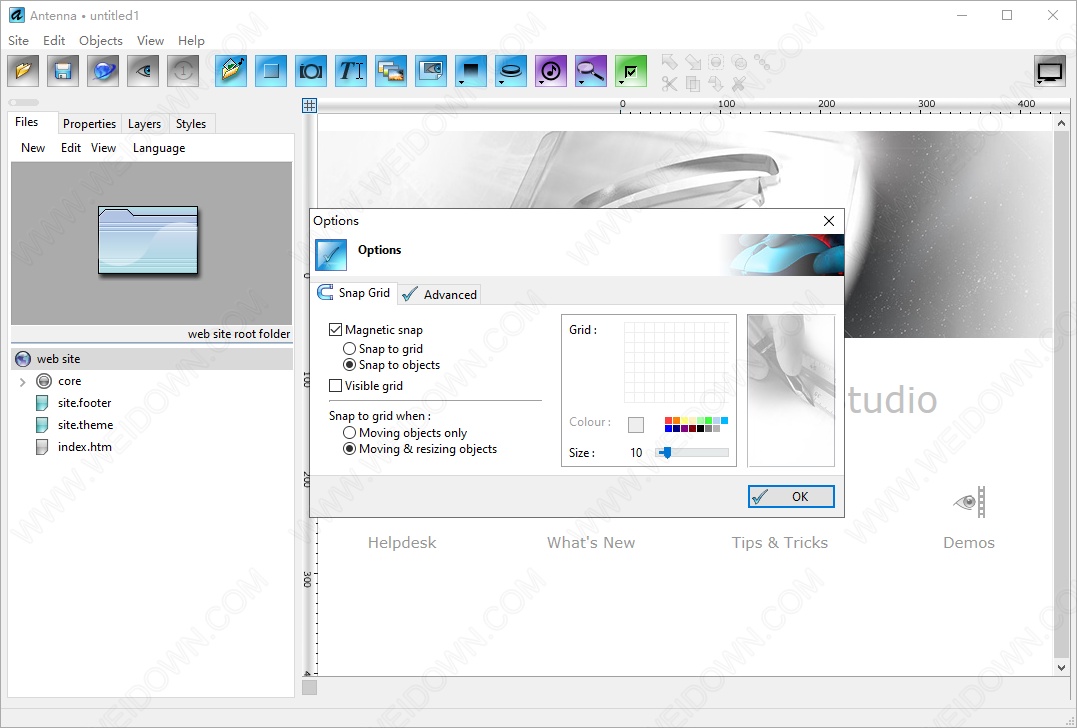Toggle the Magnetic snap checkbox
The height and width of the screenshot is (728, 1077).
click(x=335, y=330)
